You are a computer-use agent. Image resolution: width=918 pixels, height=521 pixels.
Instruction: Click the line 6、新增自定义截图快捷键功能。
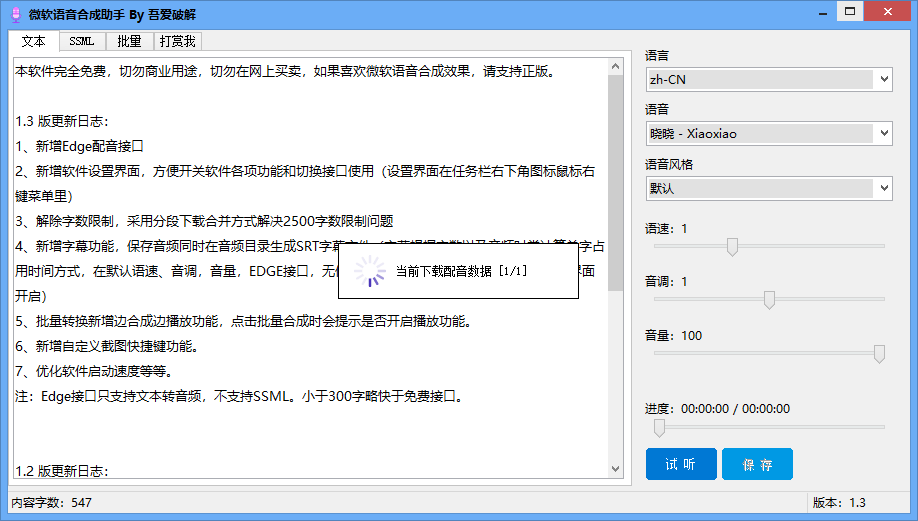(109, 347)
